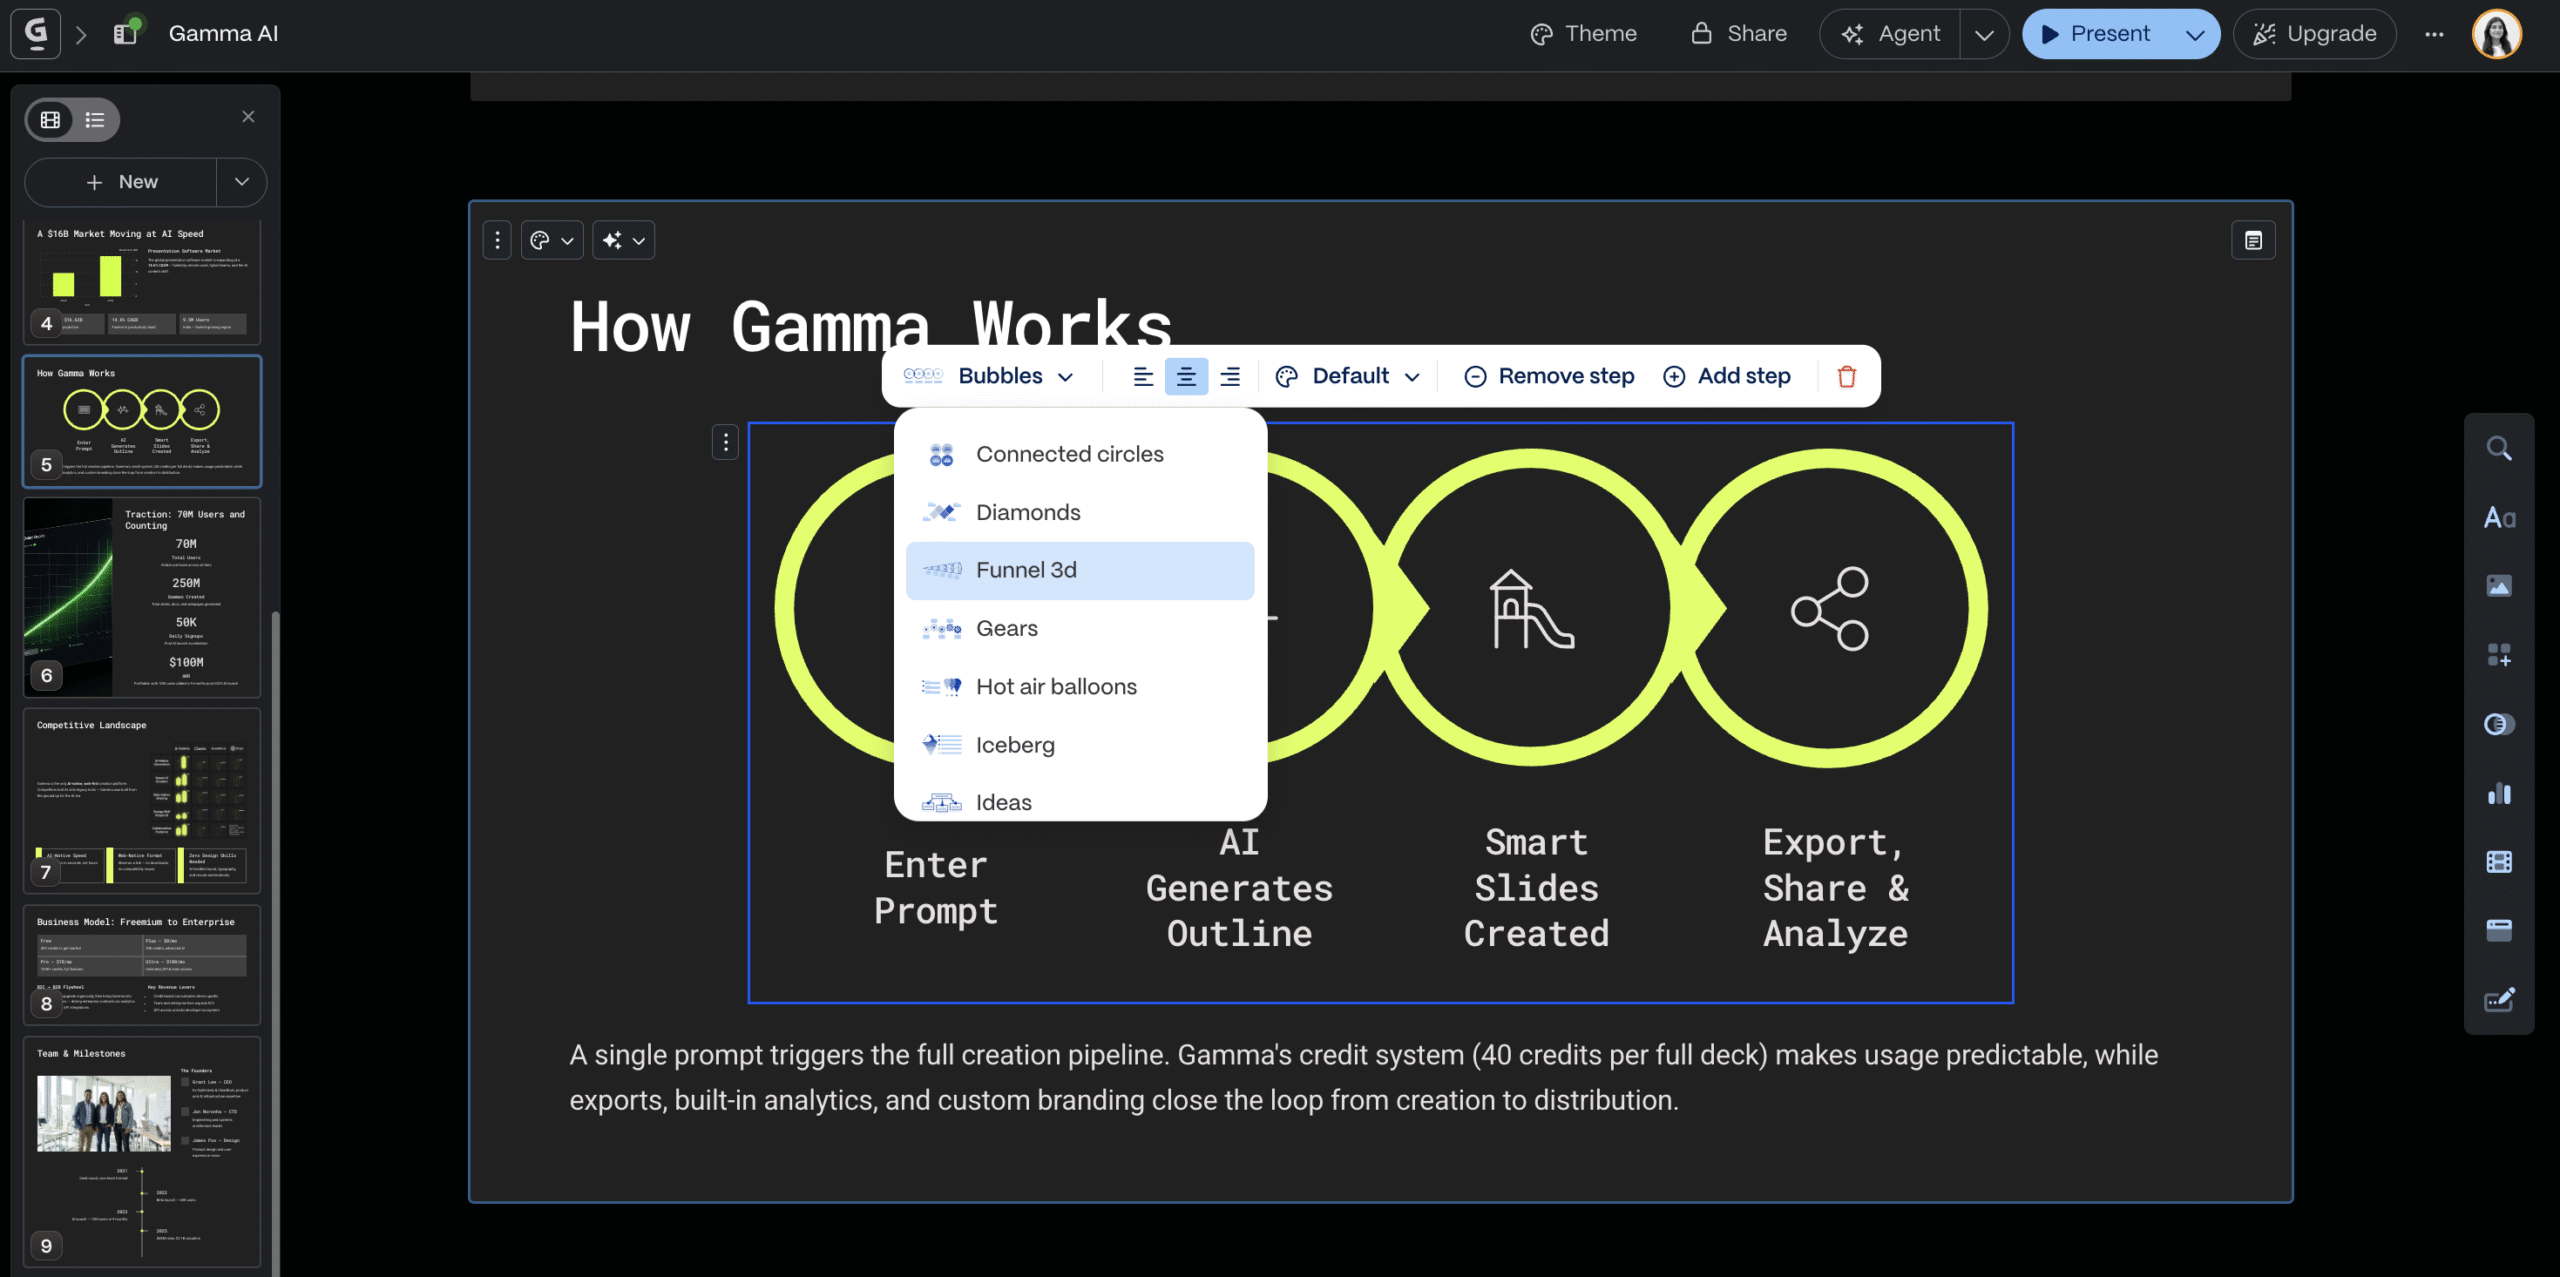This screenshot has width=2560, height=1277.
Task: Remove a step from the diagram
Action: 1549,376
